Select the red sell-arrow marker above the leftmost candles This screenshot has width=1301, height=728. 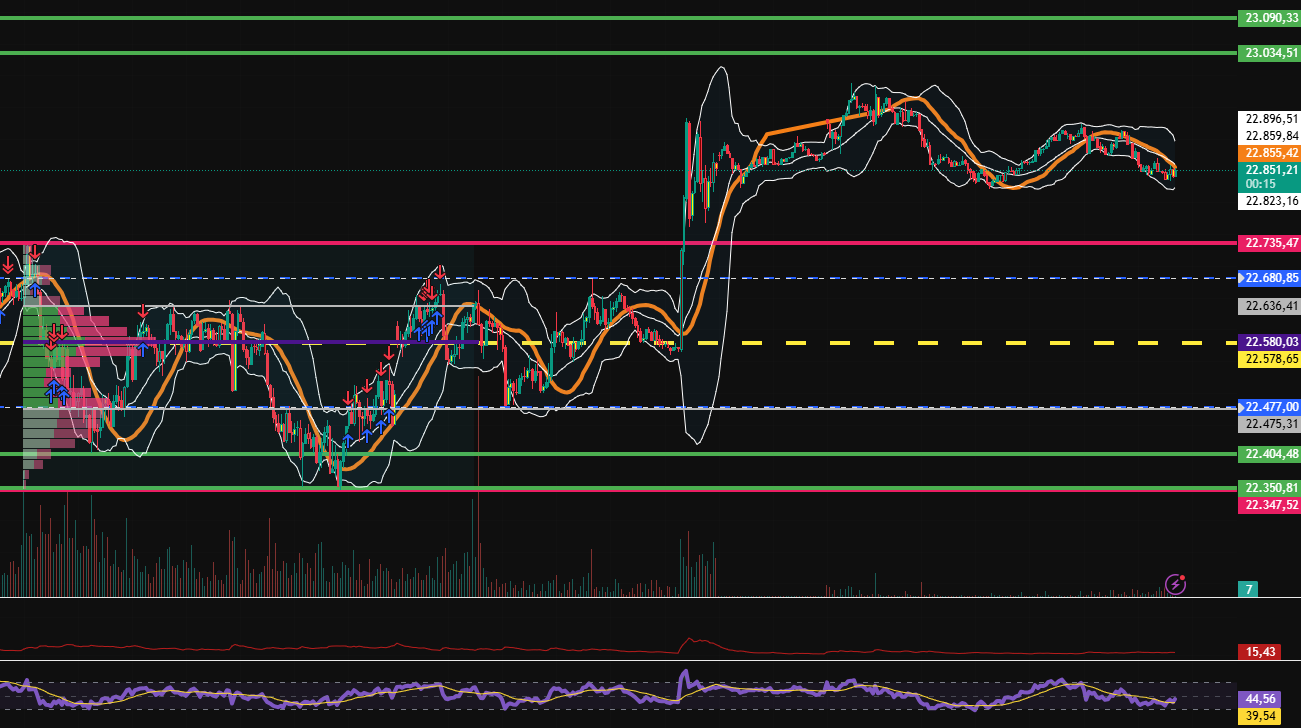(x=8, y=265)
